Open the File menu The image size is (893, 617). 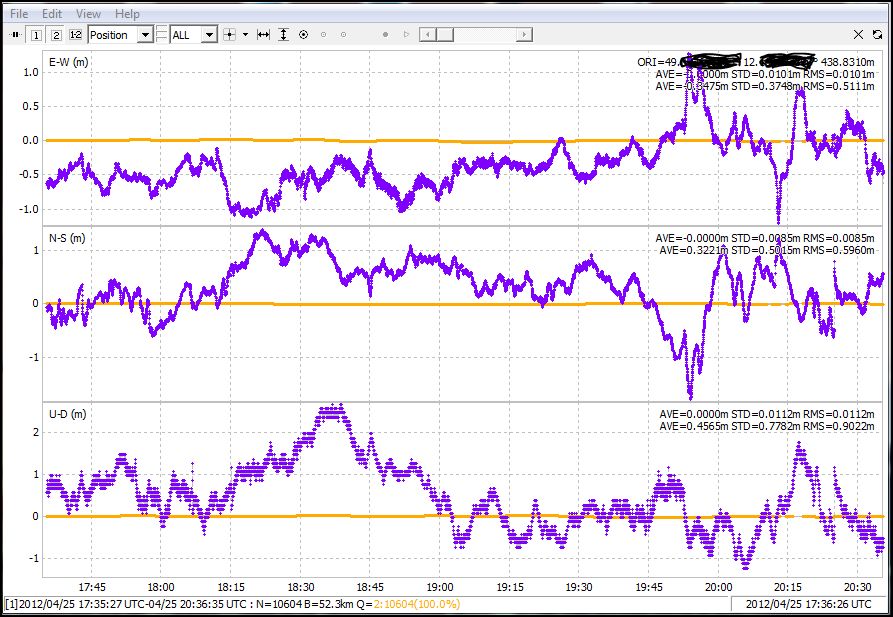point(19,14)
